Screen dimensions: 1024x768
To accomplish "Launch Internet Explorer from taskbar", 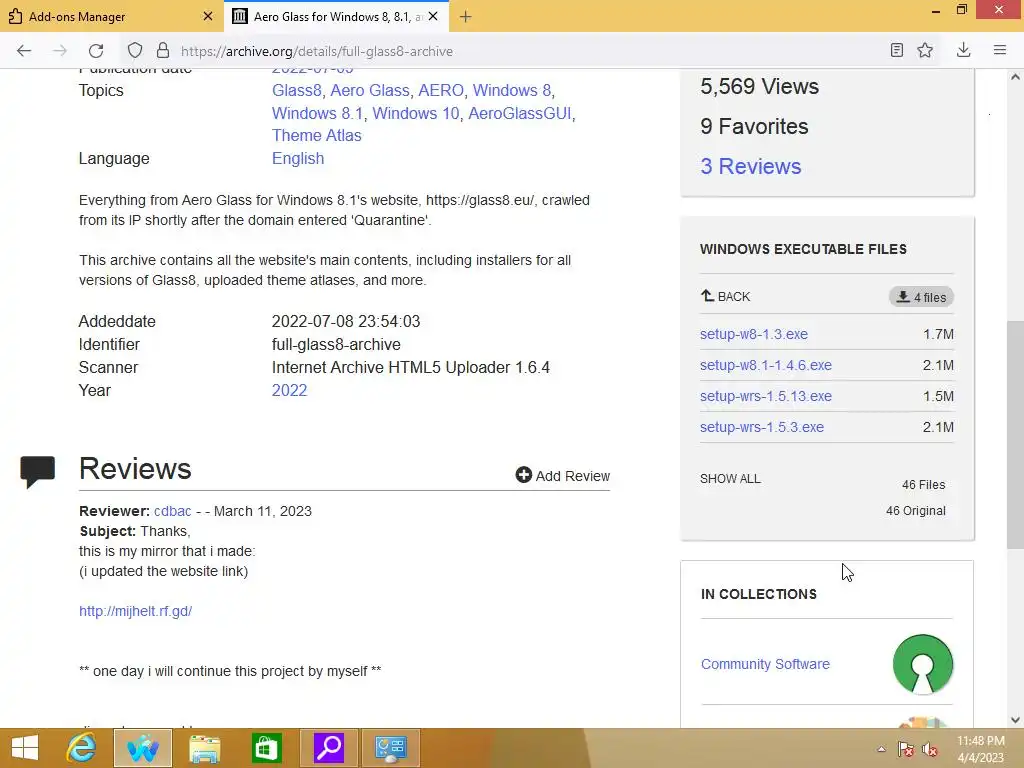I will (82, 748).
